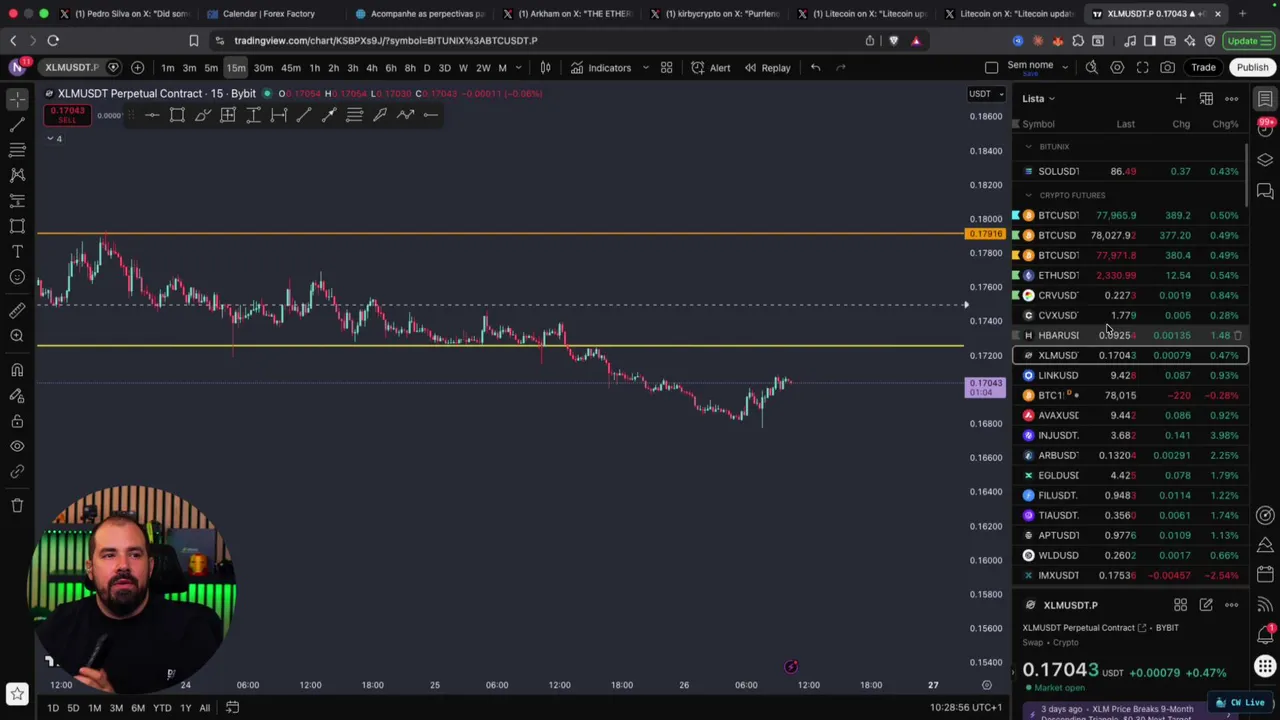1280x720 pixels.
Task: Open the emoji and icons tool
Action: coord(17,277)
